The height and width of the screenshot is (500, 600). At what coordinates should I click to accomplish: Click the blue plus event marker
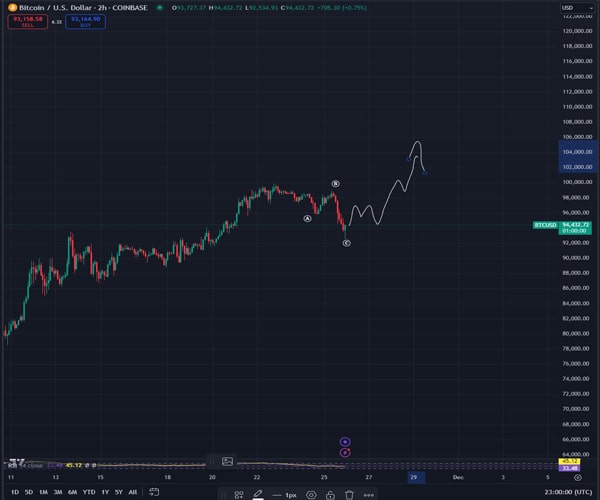coord(345,442)
